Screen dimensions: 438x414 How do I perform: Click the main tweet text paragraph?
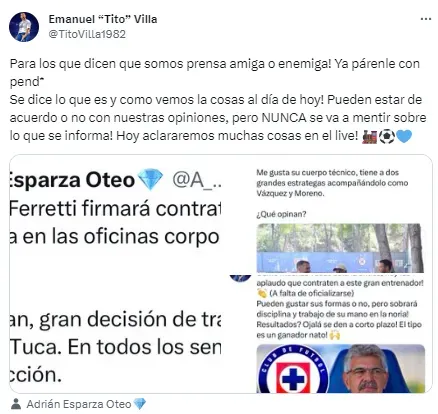pyautogui.click(x=218, y=100)
